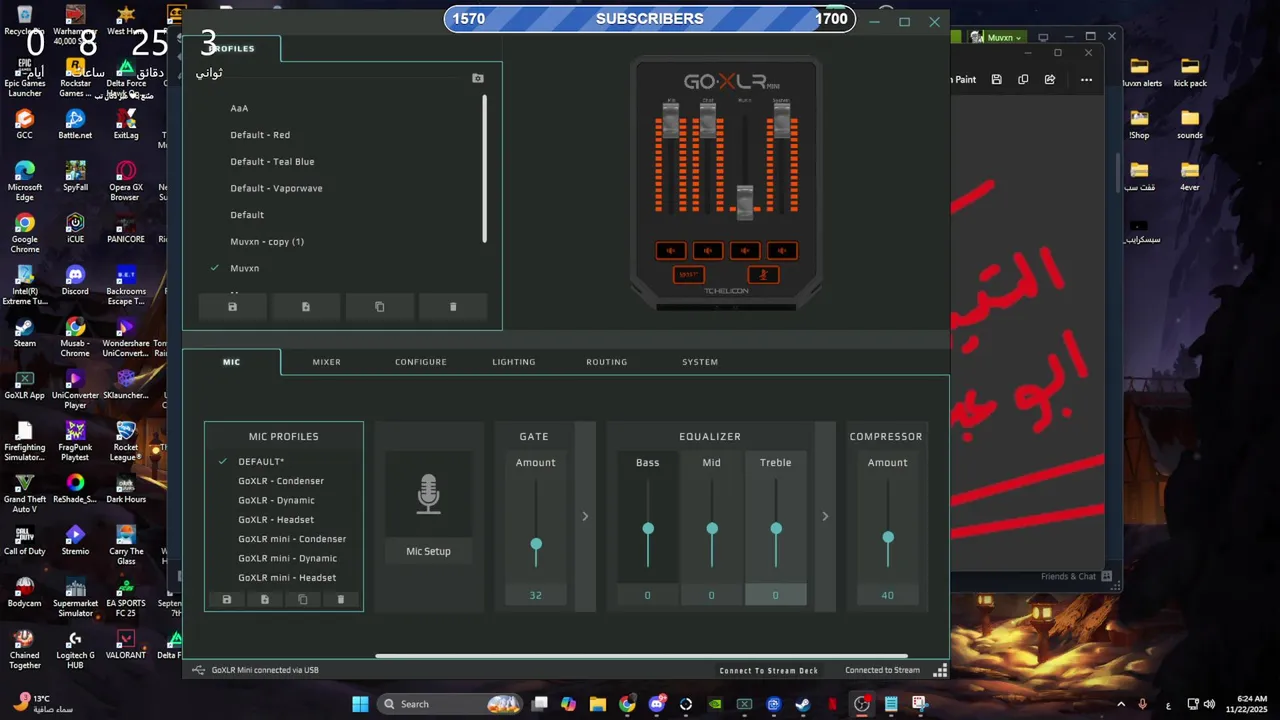This screenshot has height=720, width=1280.
Task: Expand the Equalizer advanced settings arrow
Action: point(825,516)
